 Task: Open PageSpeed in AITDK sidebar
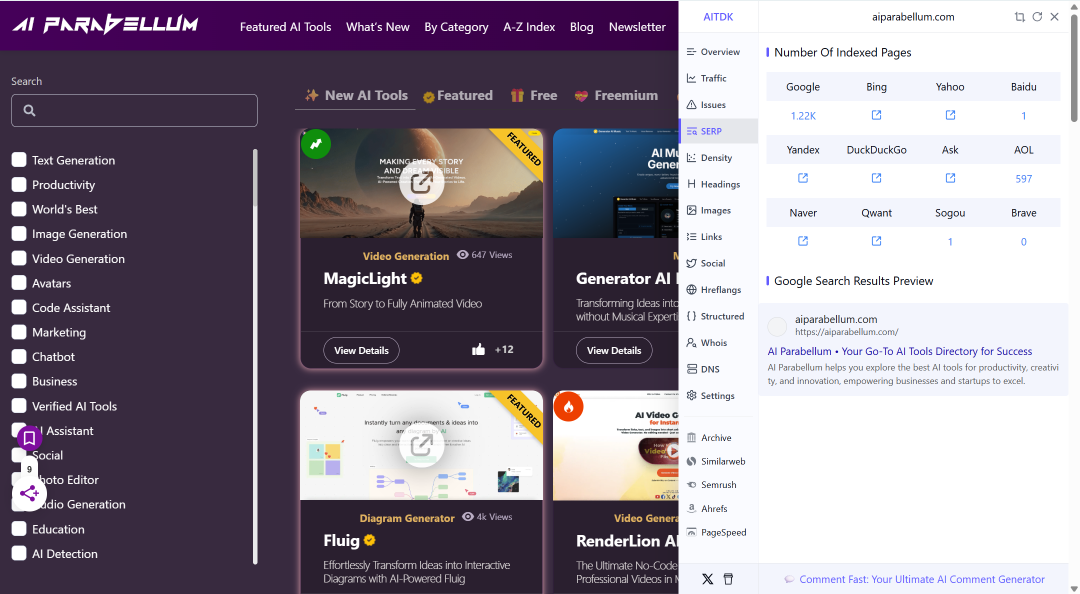[718, 532]
